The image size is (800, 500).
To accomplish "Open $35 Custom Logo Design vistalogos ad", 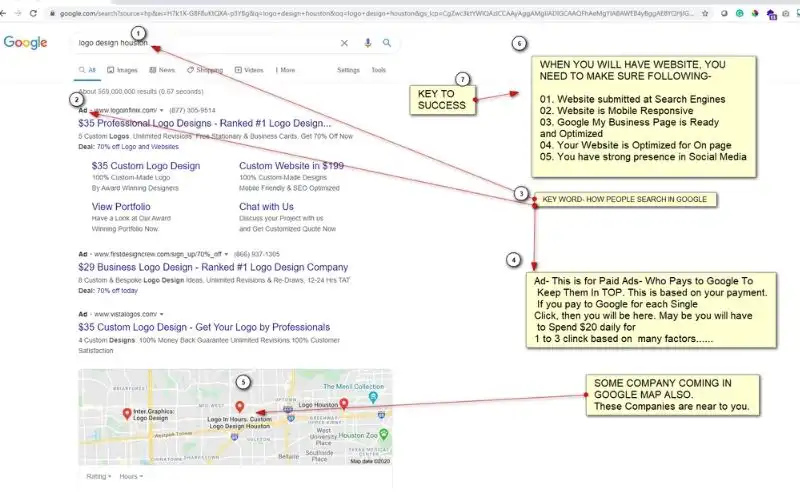I will (204, 327).
